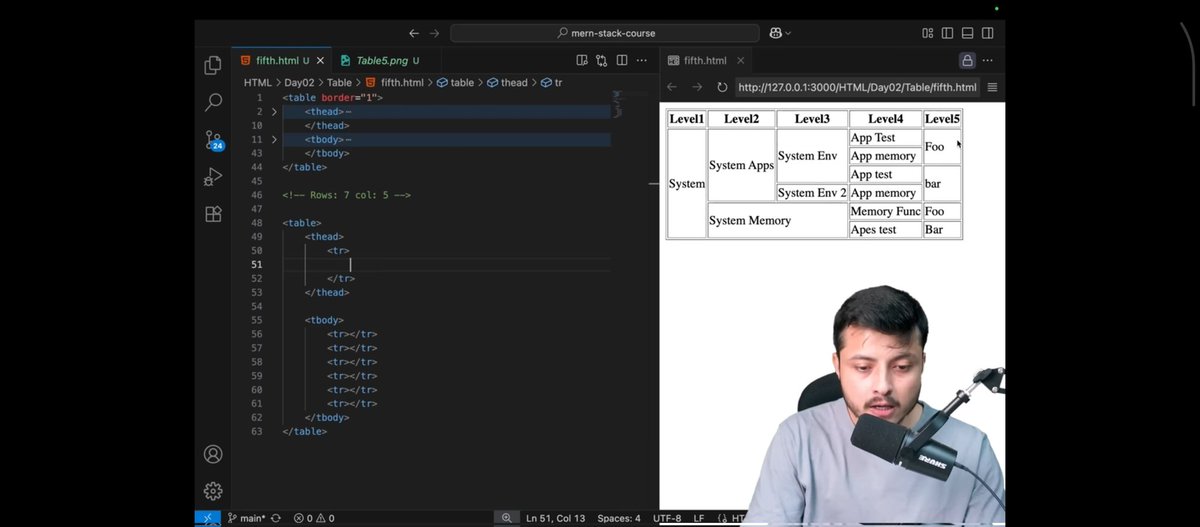The height and width of the screenshot is (527, 1200).
Task: Open the Search view in activity bar
Action: point(213,102)
